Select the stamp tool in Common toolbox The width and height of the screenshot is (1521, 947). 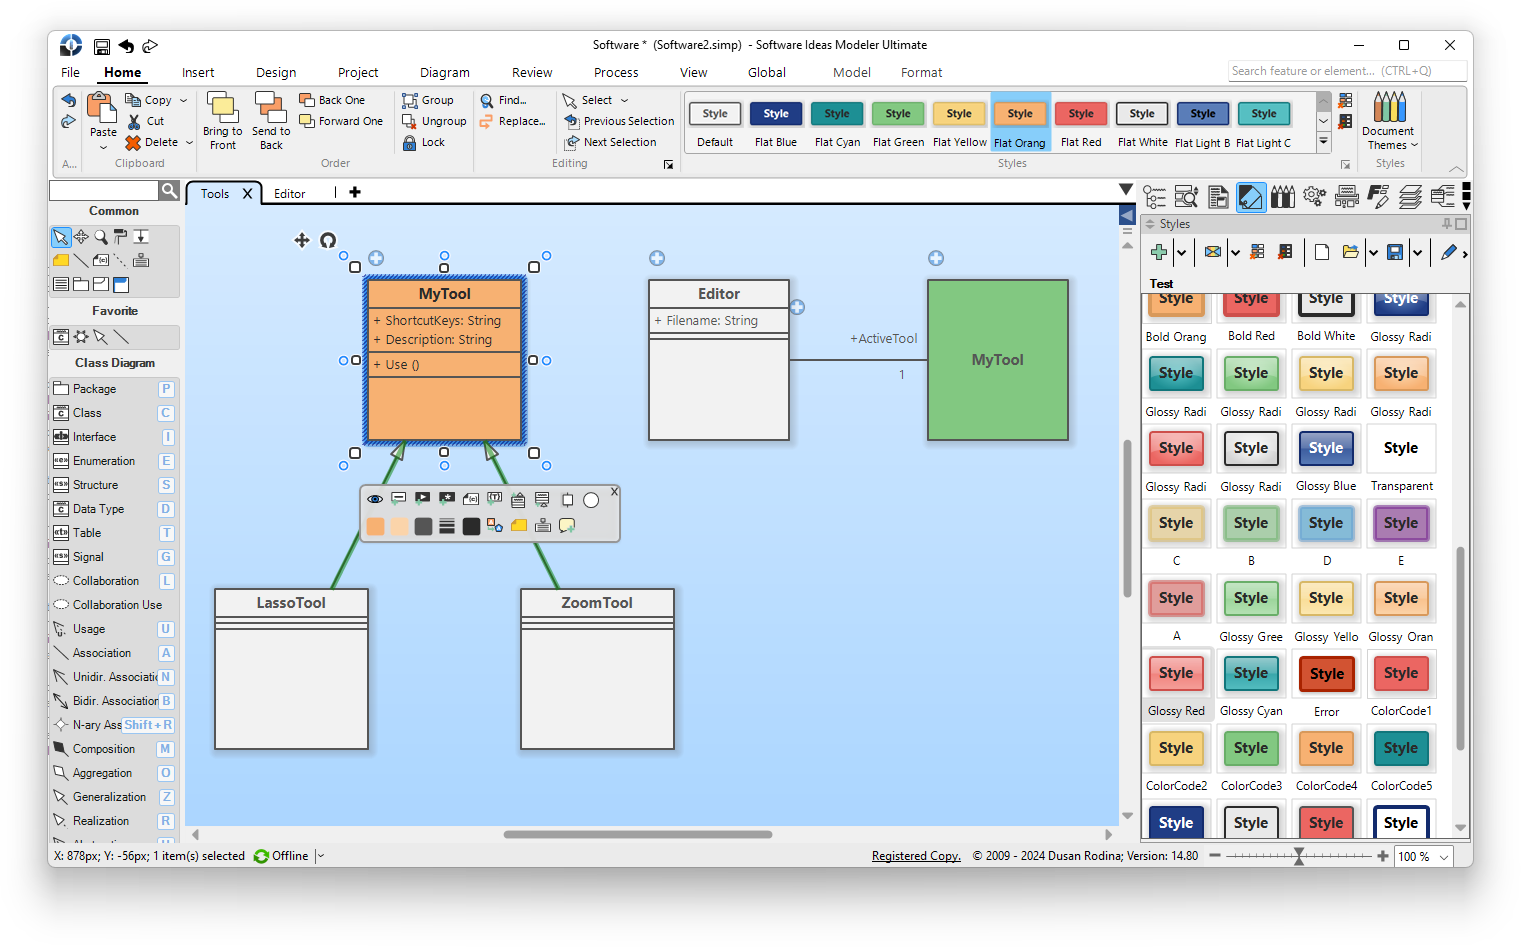tap(141, 260)
